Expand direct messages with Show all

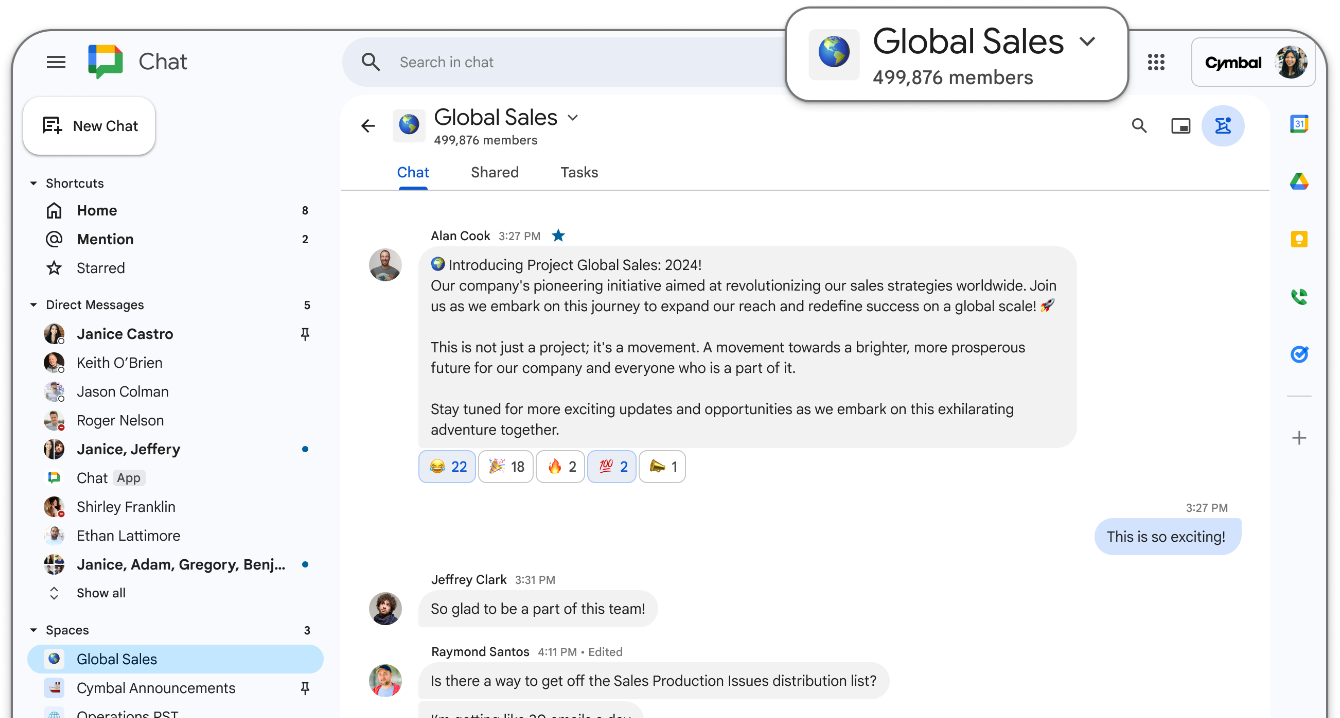(x=100, y=593)
